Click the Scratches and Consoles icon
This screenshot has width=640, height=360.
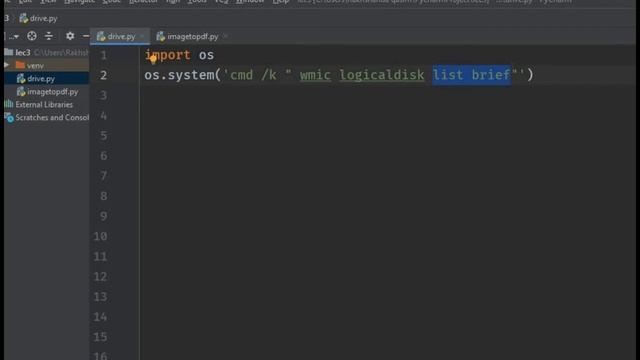(9, 118)
